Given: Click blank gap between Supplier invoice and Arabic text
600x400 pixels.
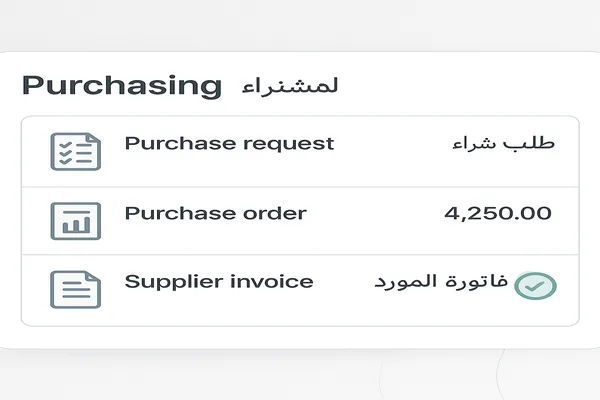Looking at the screenshot, I should [342, 283].
